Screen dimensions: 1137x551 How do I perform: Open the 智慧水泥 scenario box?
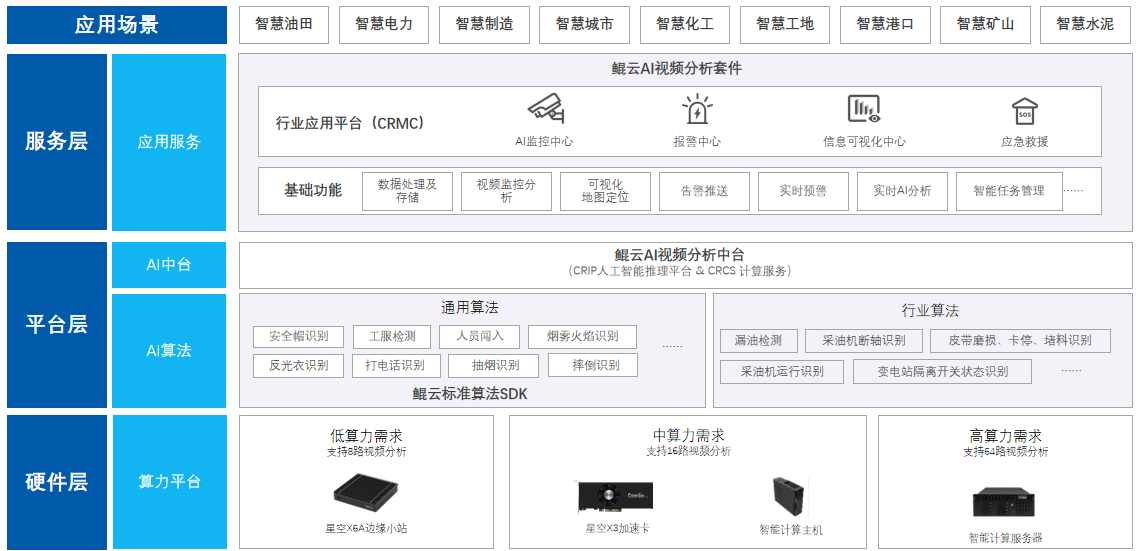[x=1085, y=24]
